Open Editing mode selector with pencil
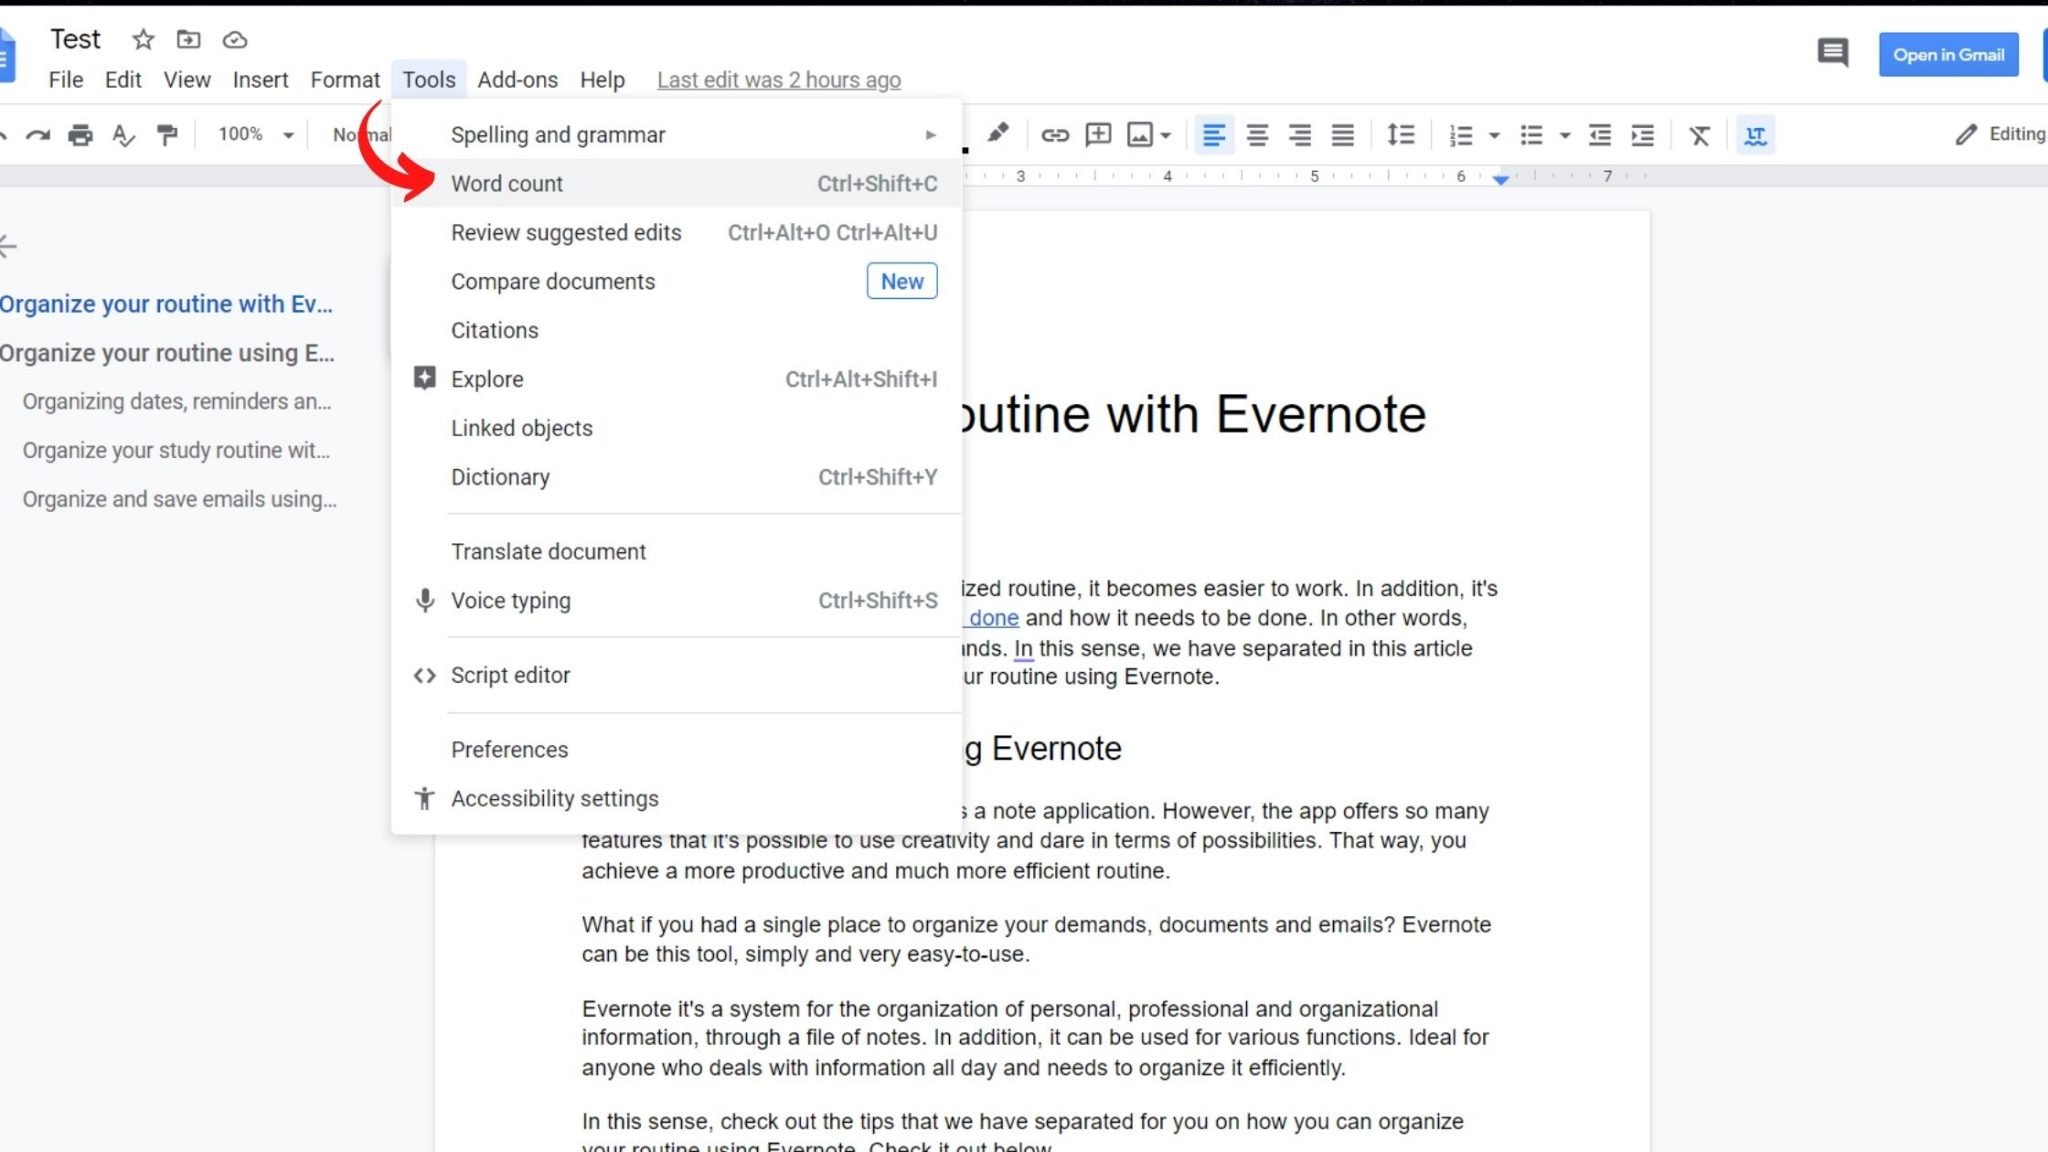2048x1152 pixels. (x=2000, y=134)
